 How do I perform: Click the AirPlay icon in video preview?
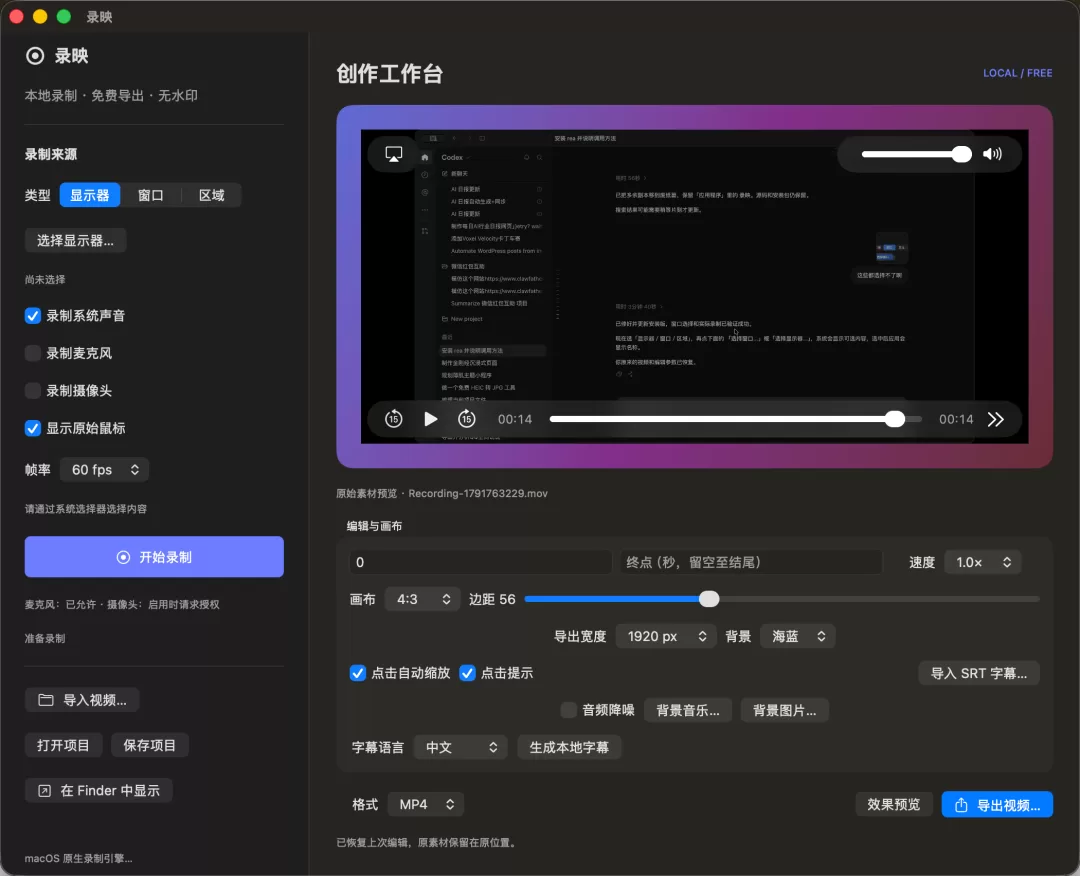click(393, 154)
